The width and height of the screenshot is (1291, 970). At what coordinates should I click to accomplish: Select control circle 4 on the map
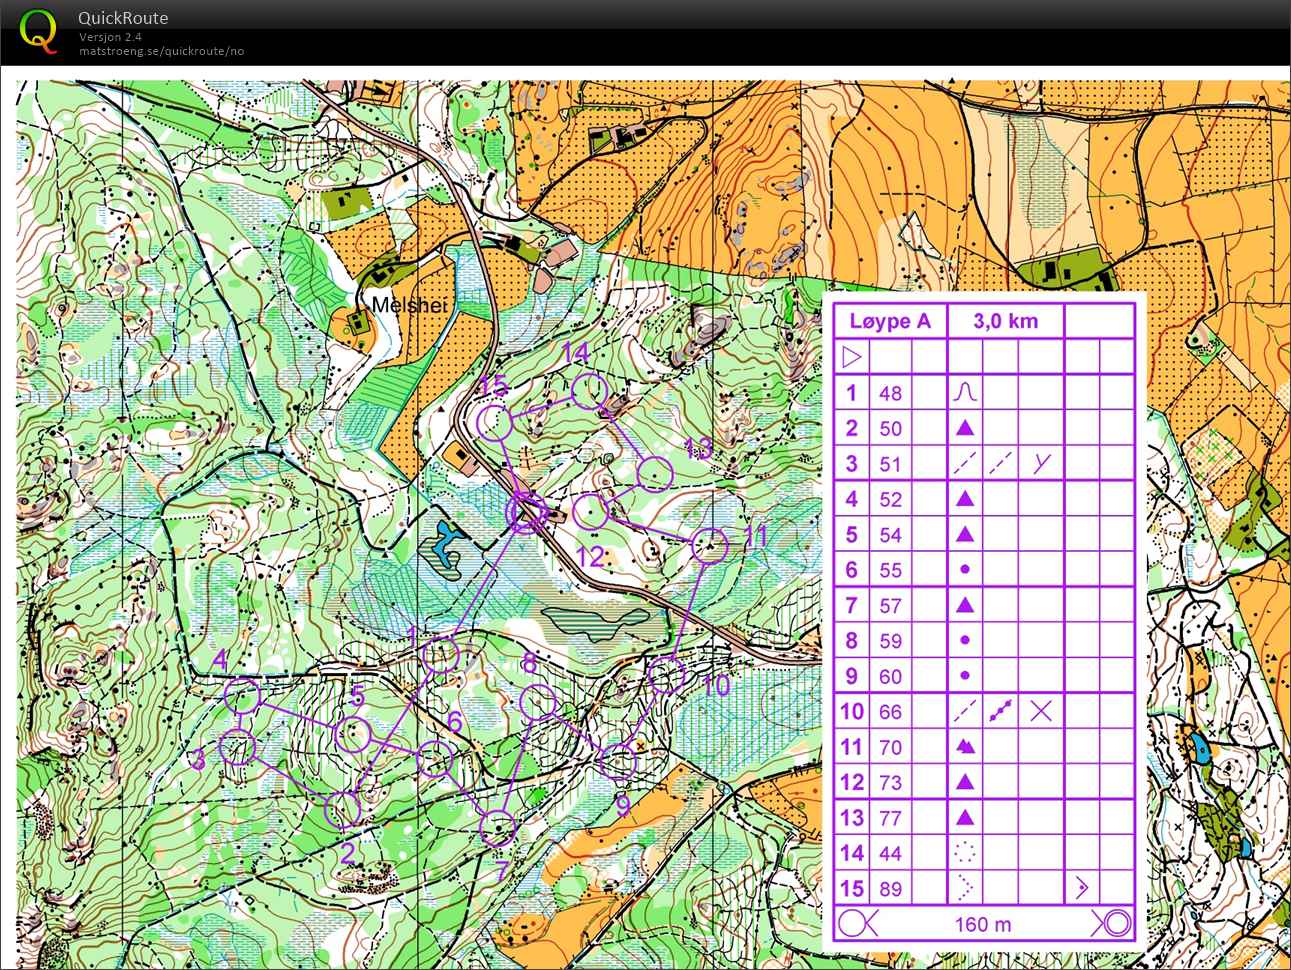242,696
